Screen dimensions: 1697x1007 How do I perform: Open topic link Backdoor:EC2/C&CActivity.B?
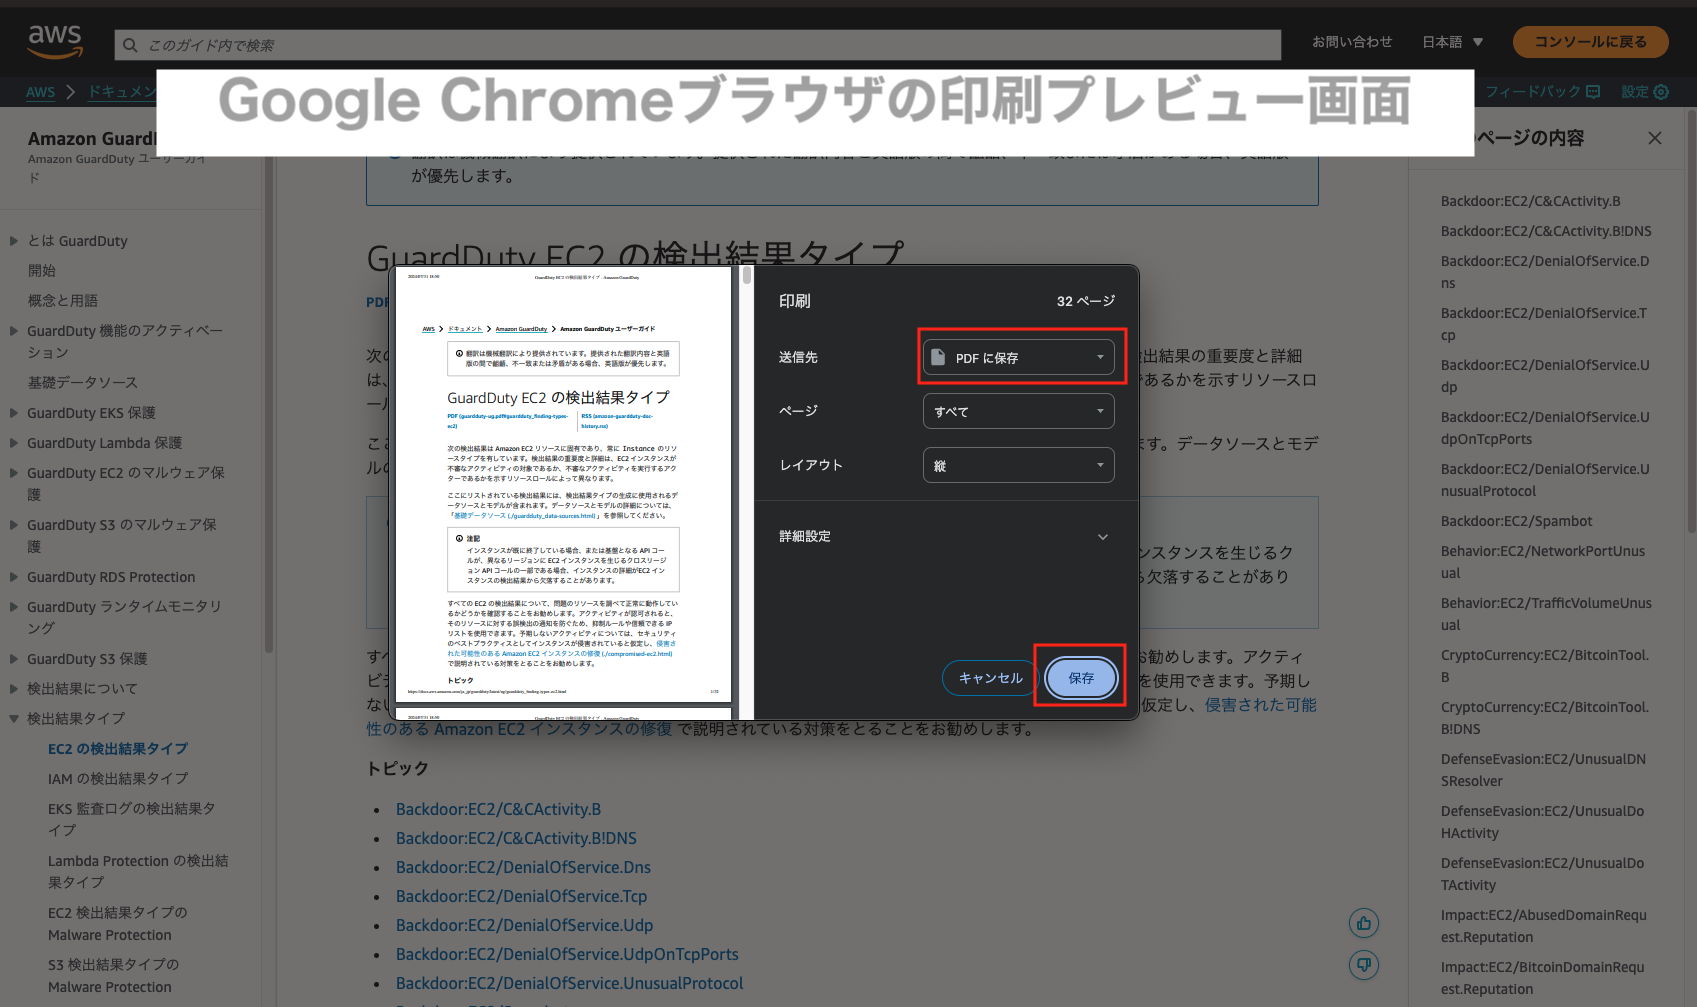point(498,809)
